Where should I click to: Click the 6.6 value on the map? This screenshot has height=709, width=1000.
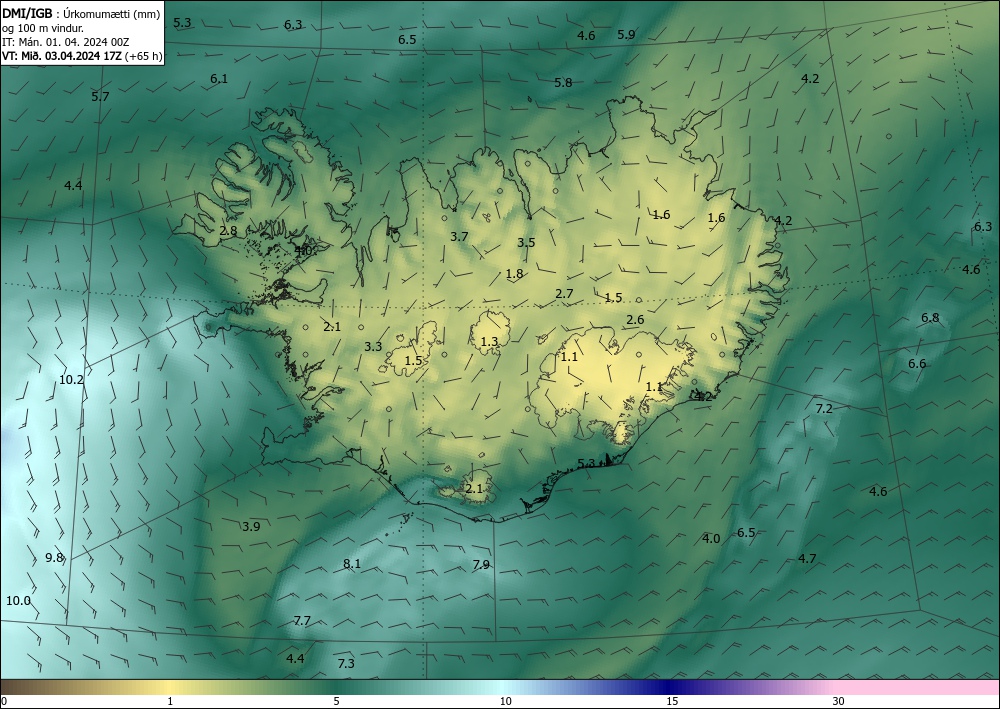point(917,363)
